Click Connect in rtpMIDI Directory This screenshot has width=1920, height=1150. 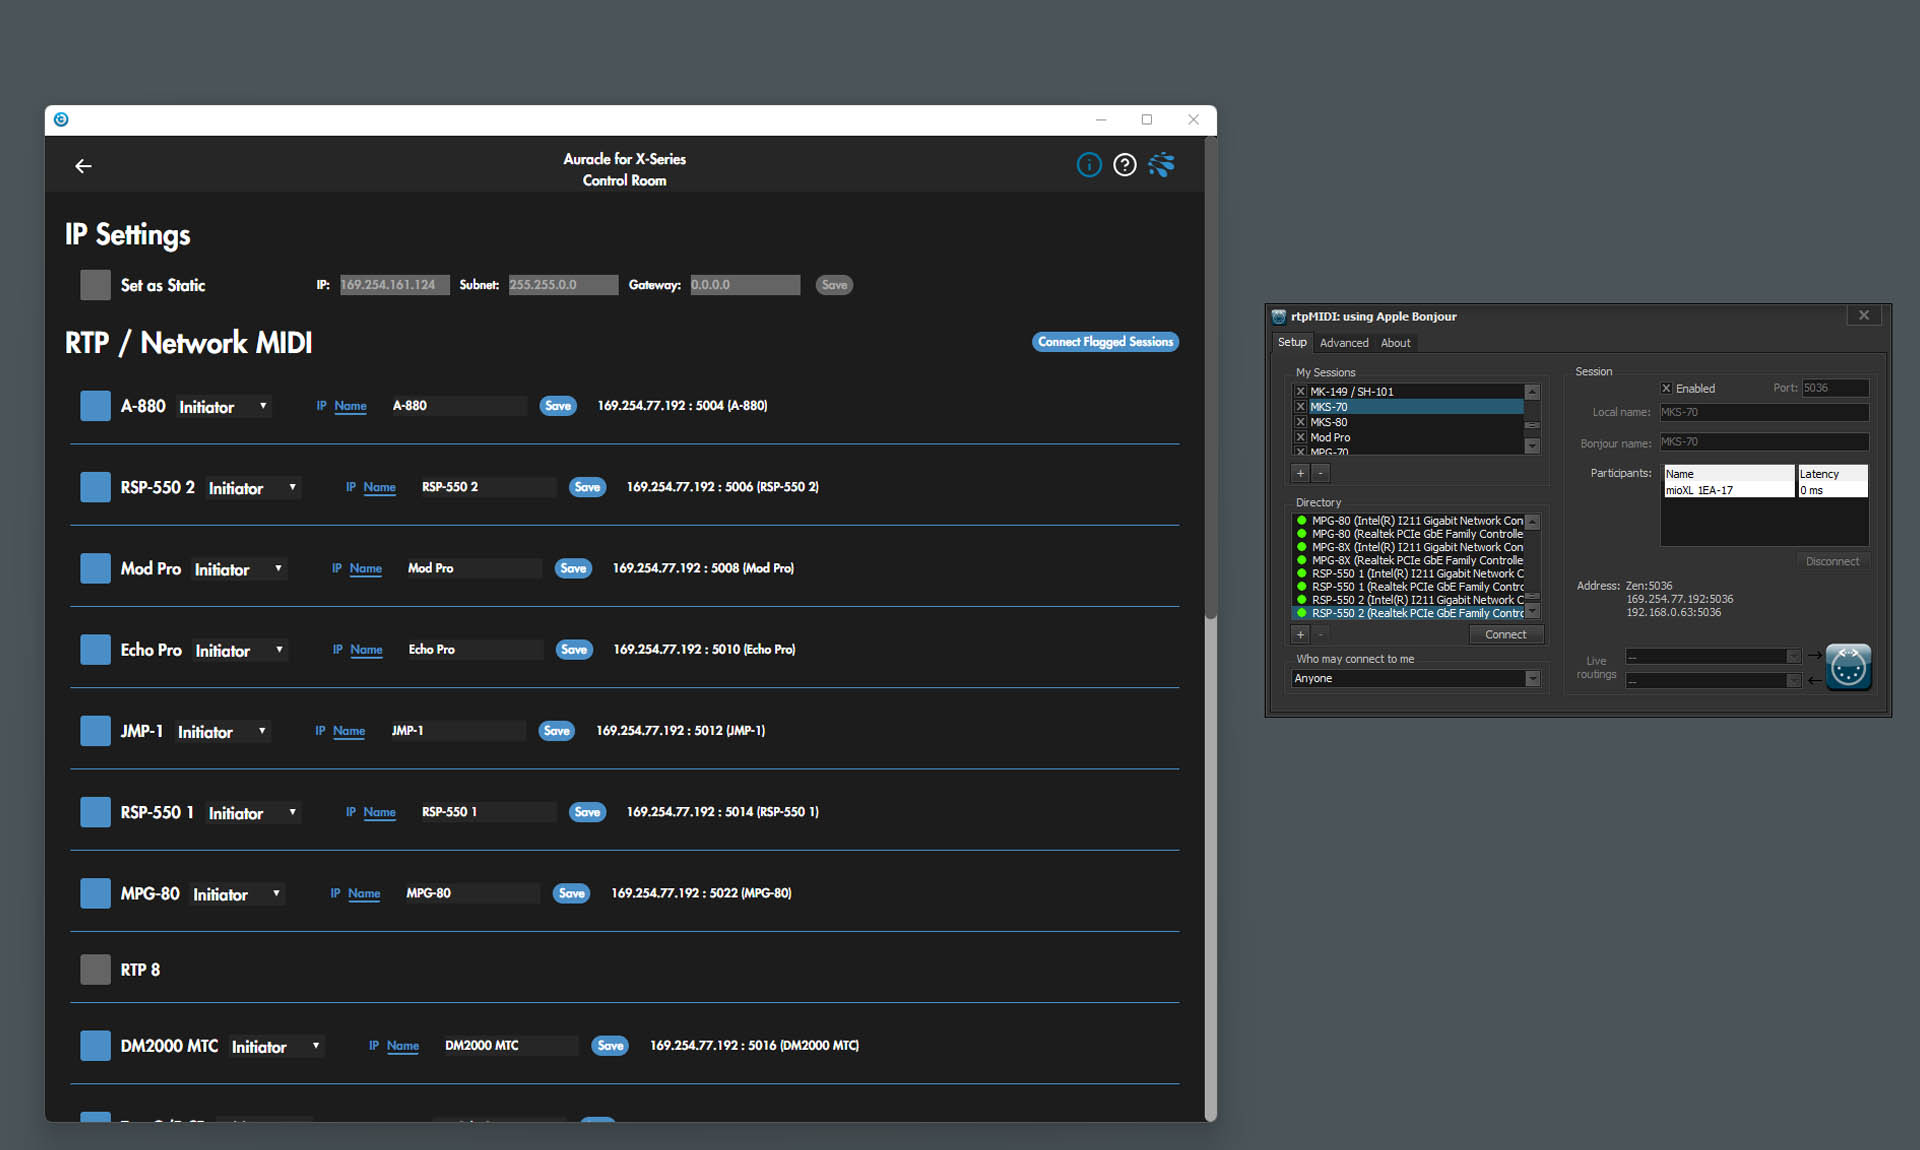point(1506,635)
